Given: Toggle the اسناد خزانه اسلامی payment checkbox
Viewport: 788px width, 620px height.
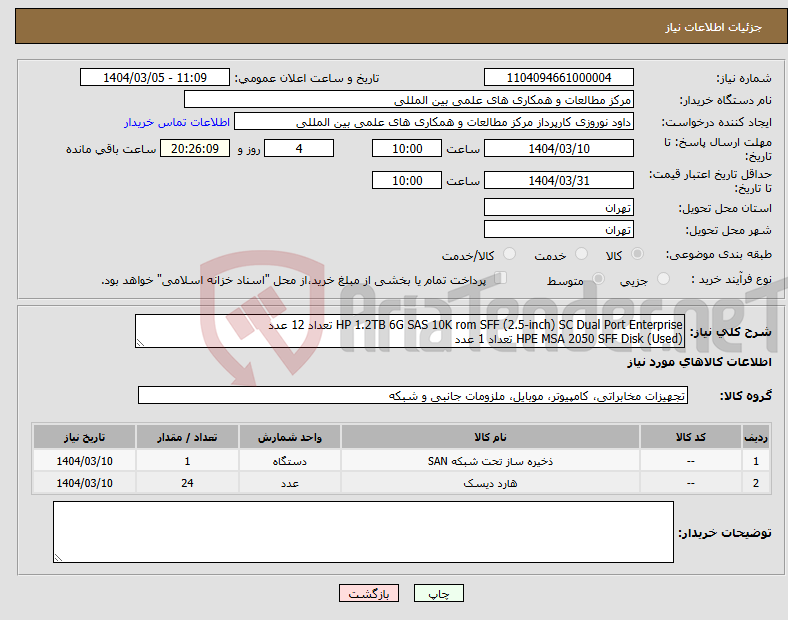Looking at the screenshot, I should click(x=501, y=278).
